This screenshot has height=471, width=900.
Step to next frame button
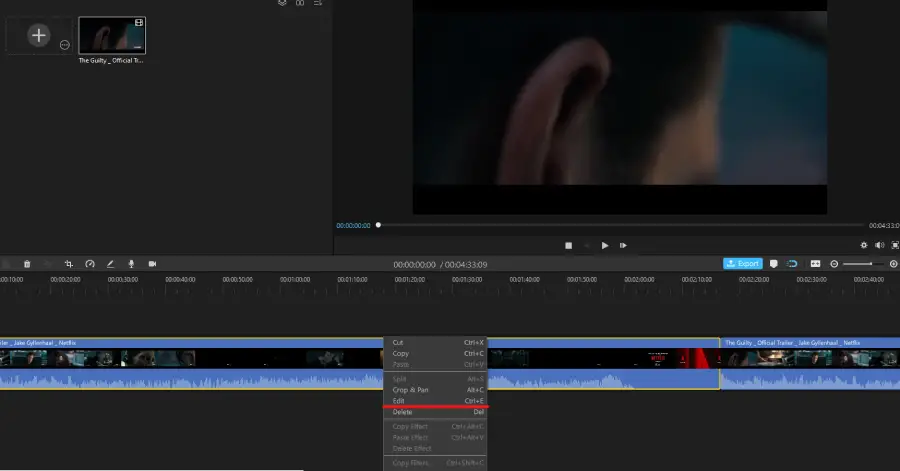[x=623, y=246]
